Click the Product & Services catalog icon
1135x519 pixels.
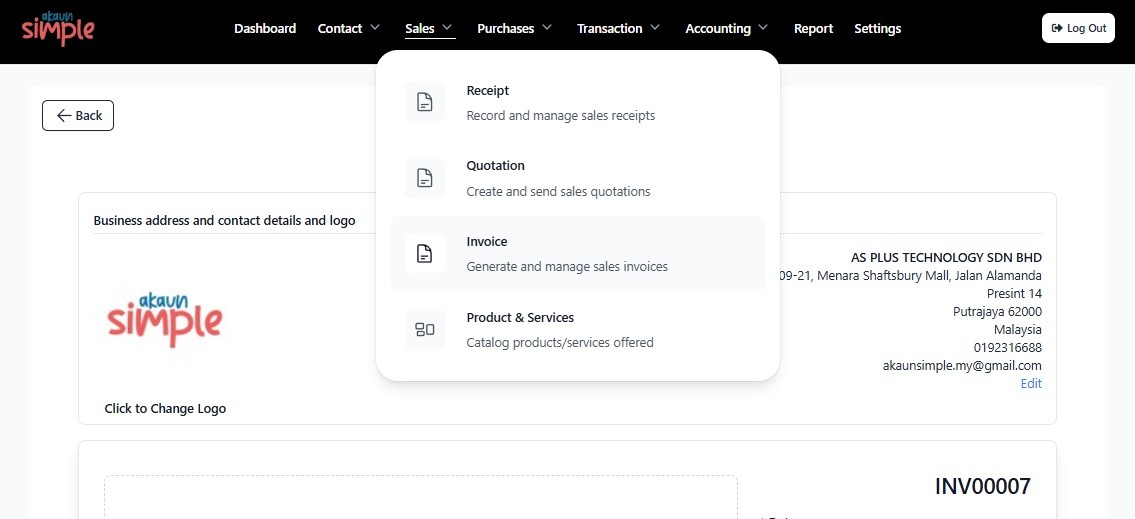click(425, 329)
